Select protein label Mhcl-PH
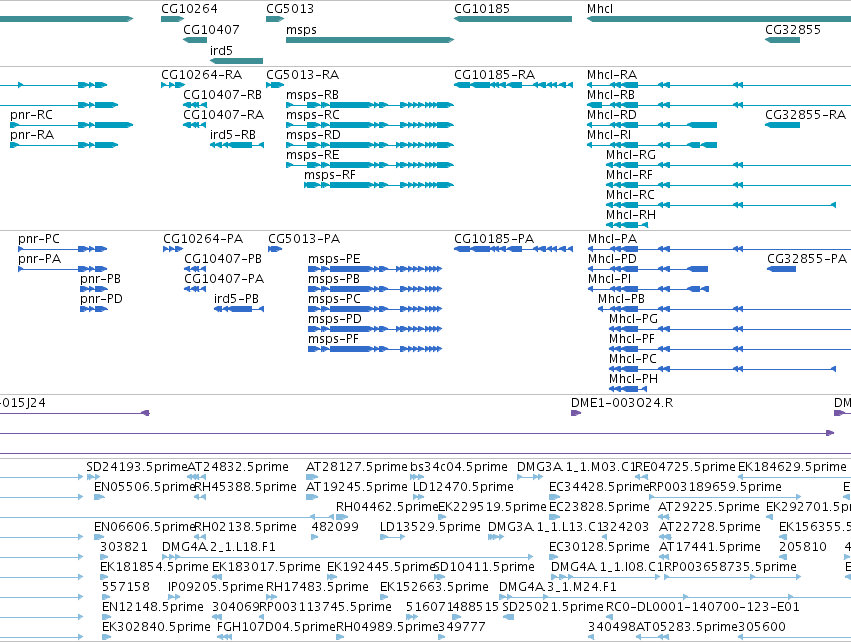 (x=633, y=379)
